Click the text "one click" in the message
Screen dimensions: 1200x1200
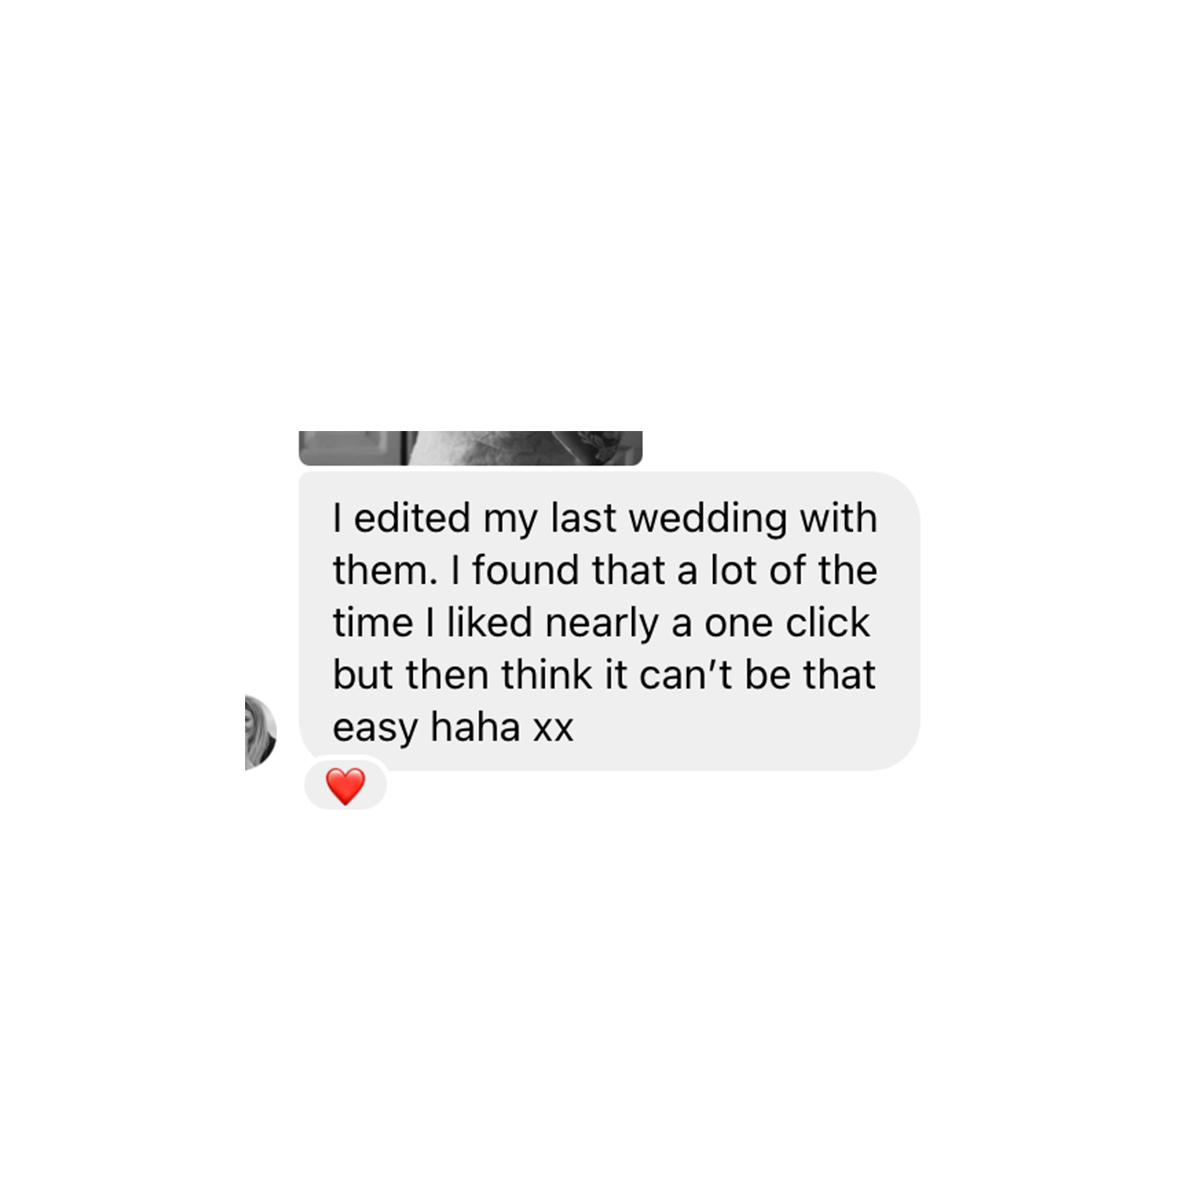pyautogui.click(x=787, y=623)
